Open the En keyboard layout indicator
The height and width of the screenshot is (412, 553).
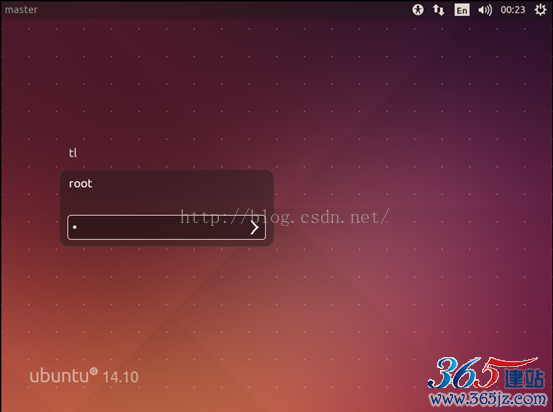462,10
